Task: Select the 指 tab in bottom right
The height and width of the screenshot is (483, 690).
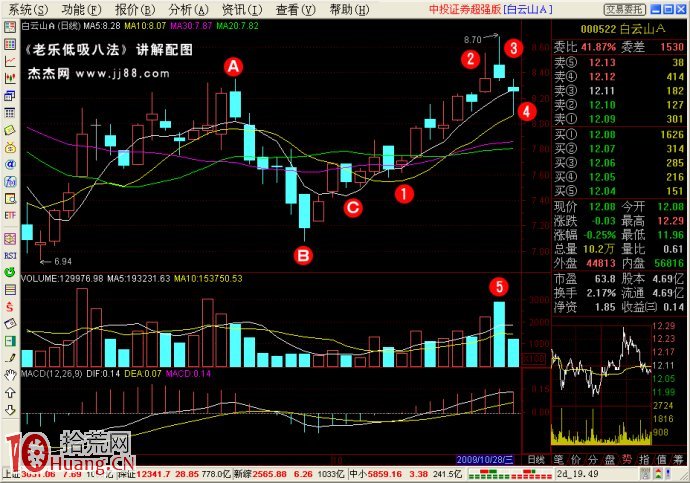Action: click(x=644, y=460)
